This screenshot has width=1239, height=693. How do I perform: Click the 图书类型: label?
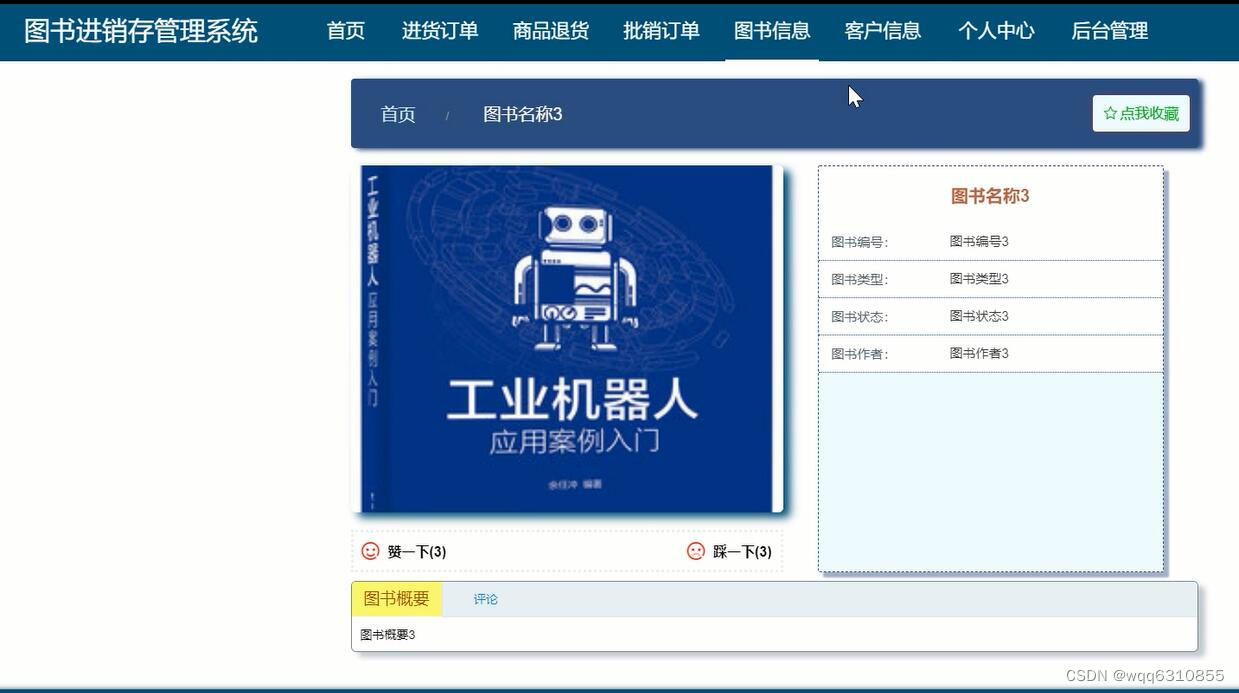[x=859, y=279]
